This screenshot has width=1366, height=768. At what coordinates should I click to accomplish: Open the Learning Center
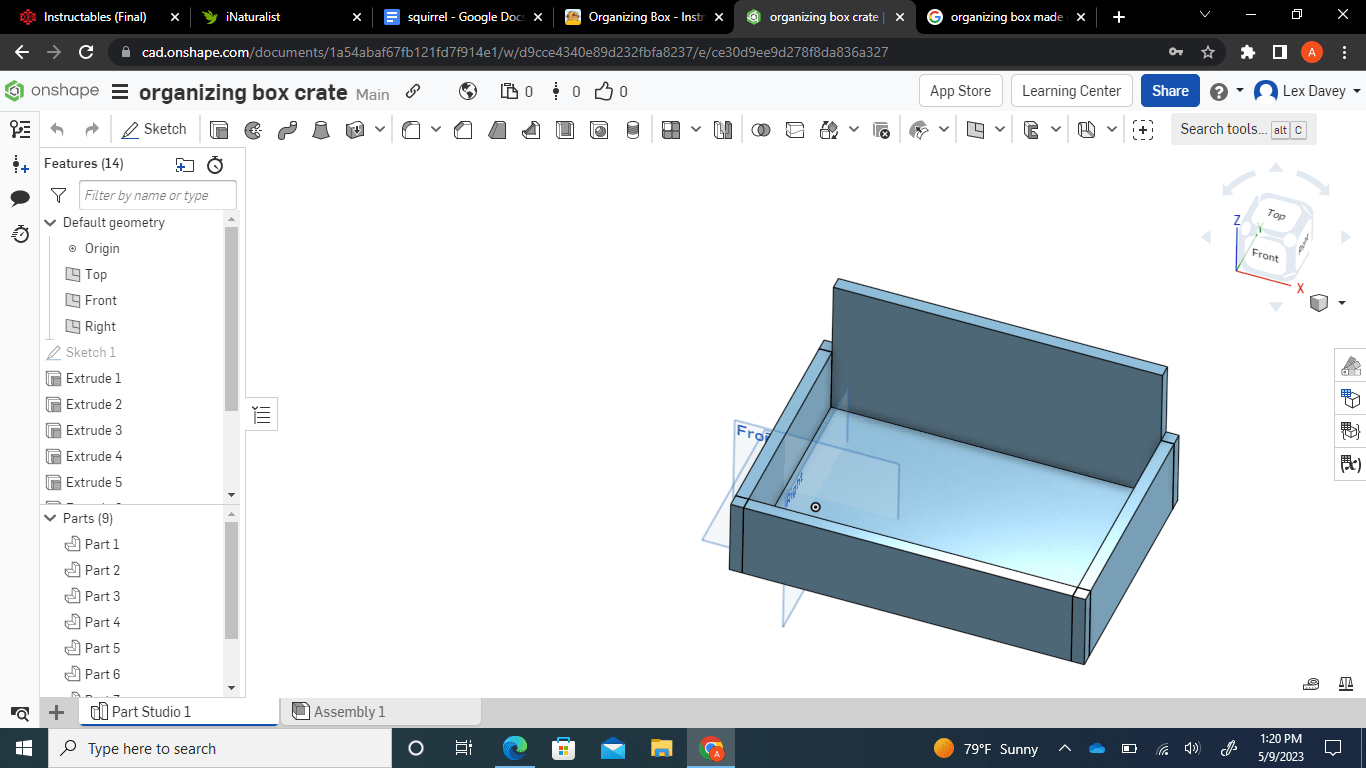pos(1071,90)
